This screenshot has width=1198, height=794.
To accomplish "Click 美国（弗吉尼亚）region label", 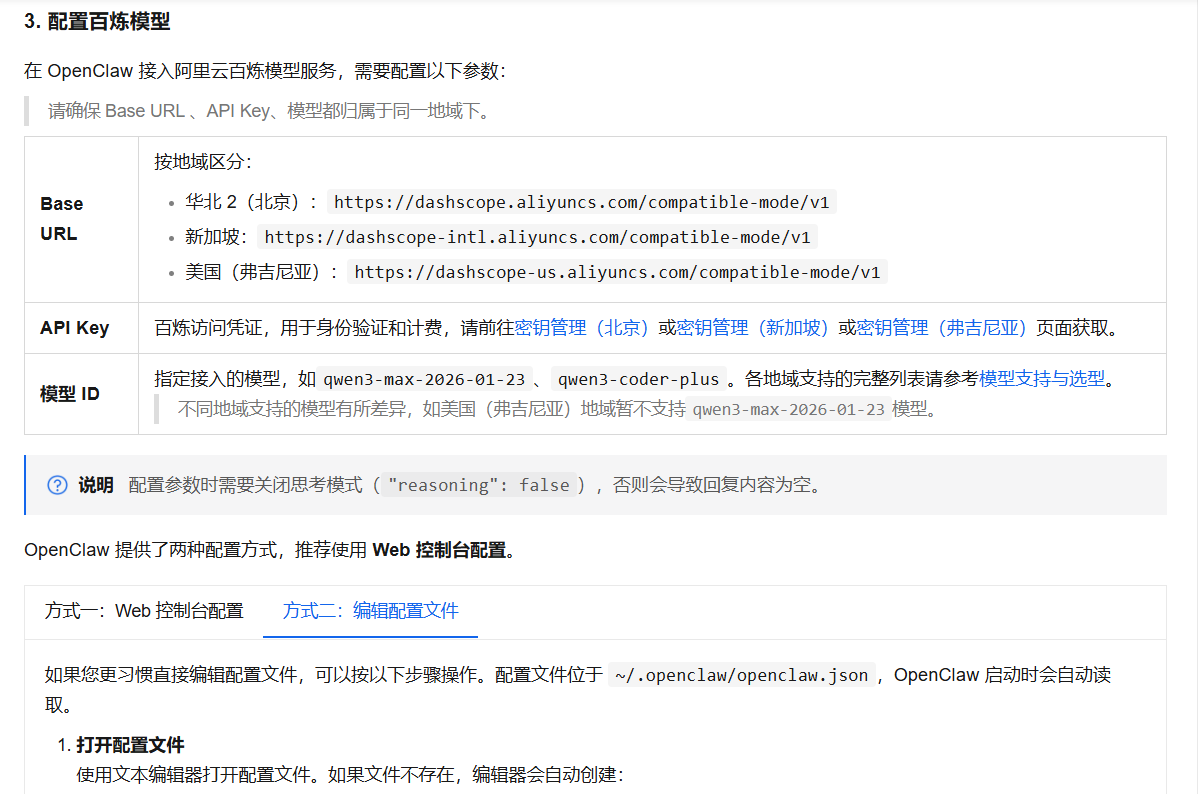I will [x=261, y=273].
